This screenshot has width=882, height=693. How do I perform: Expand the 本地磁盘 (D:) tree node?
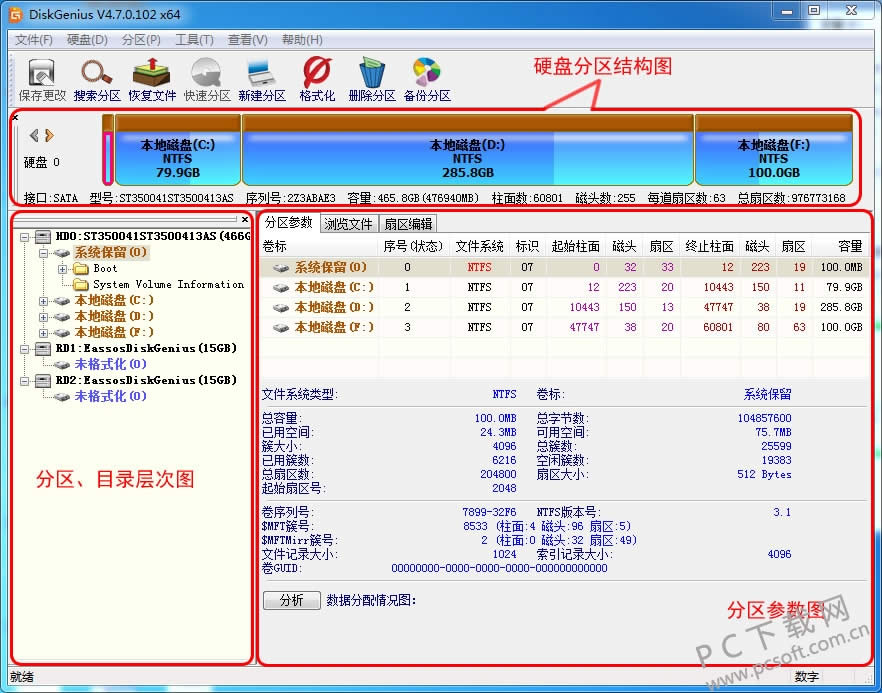(x=43, y=317)
